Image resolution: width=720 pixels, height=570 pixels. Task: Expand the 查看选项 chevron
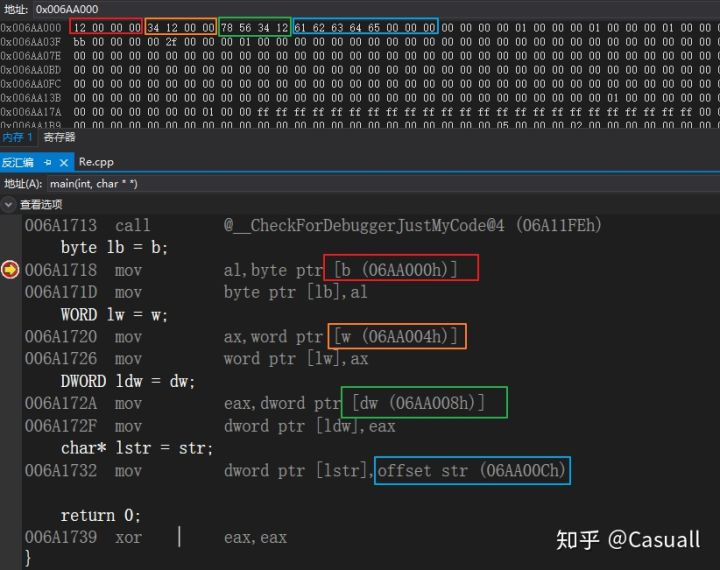(8, 204)
